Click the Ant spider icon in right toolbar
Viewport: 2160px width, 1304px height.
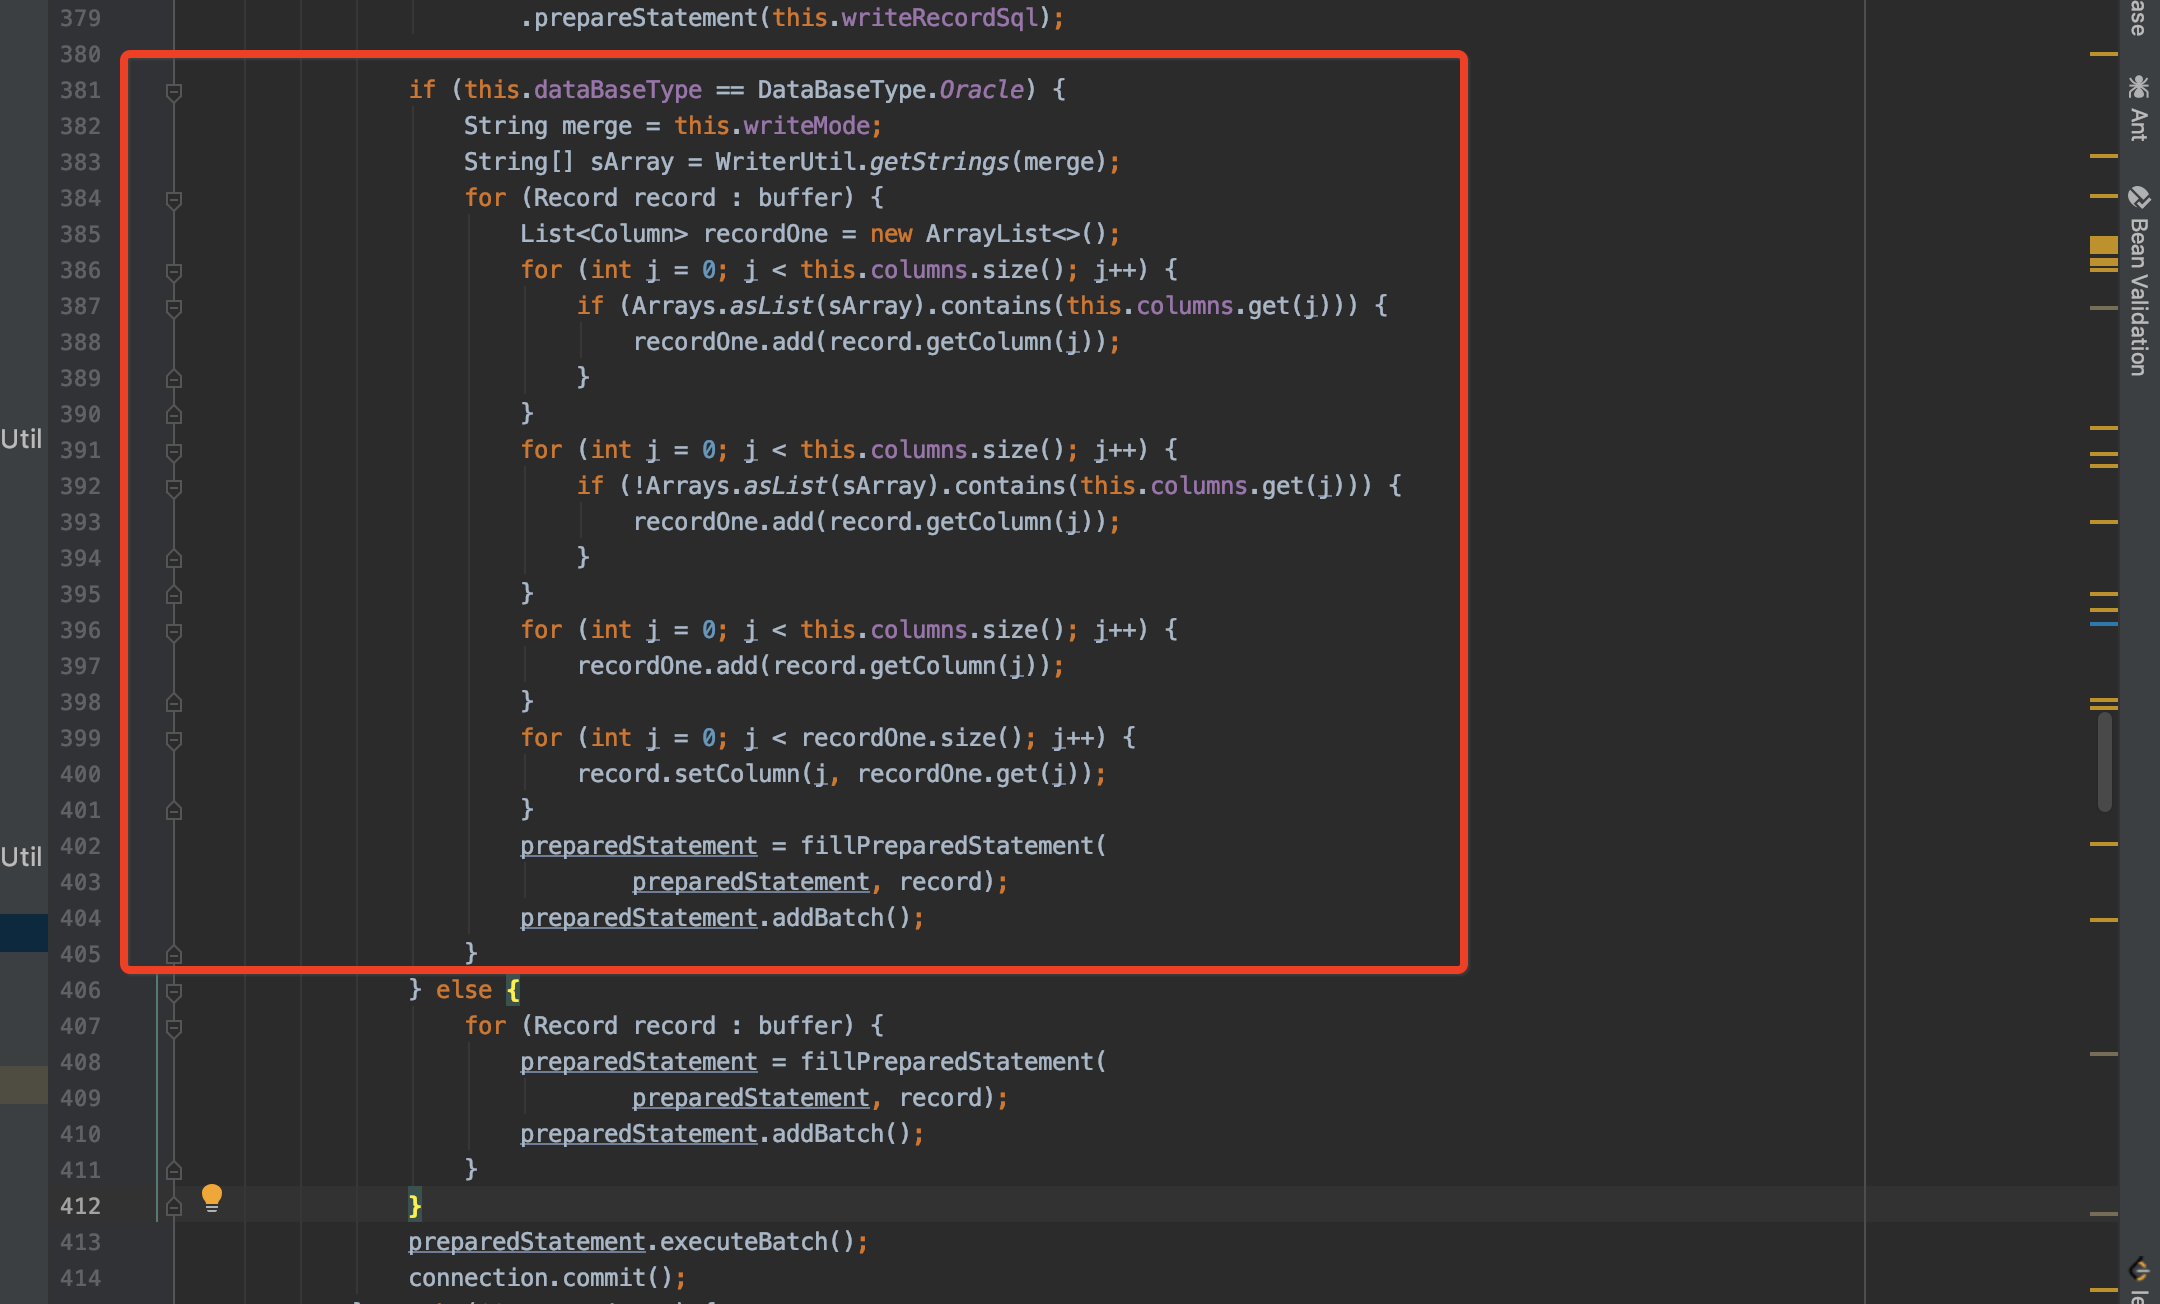tap(2138, 86)
